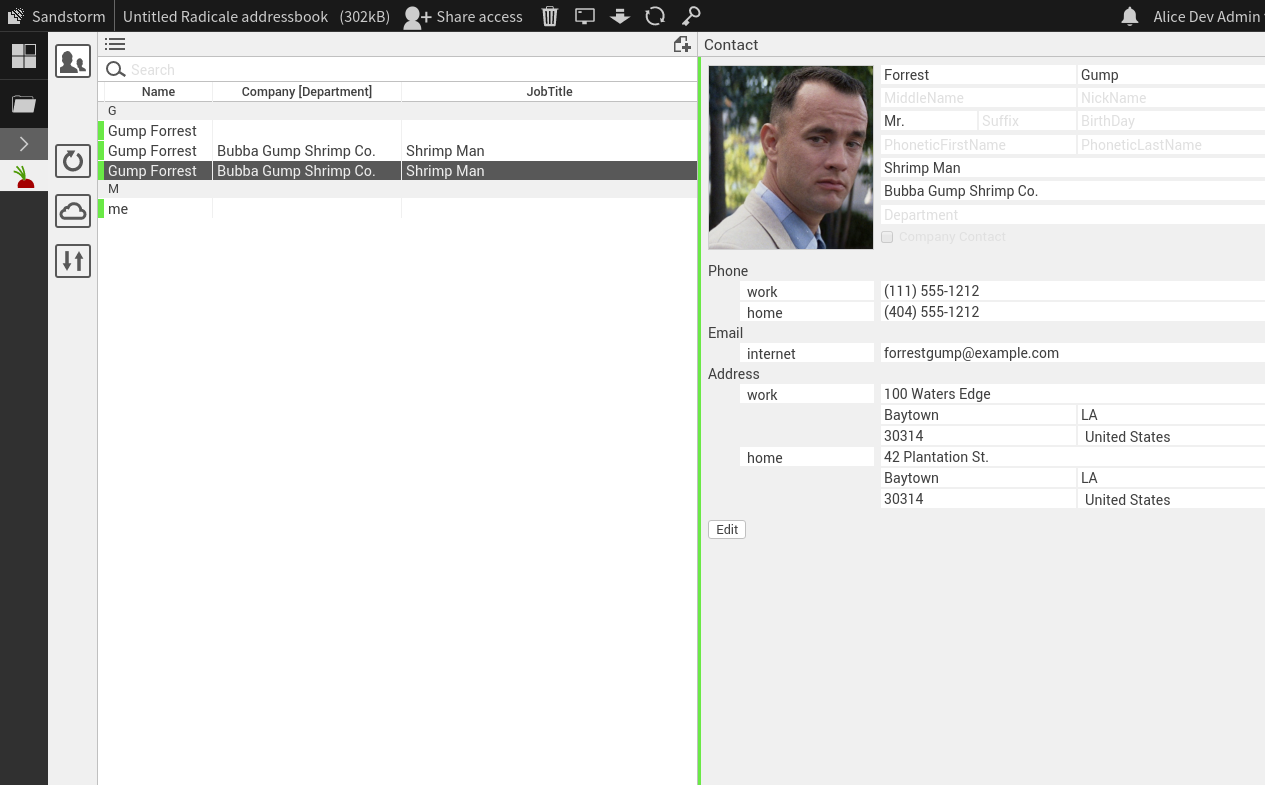This screenshot has width=1265, height=785.
Task: Open the list menu icon above Search
Action: coord(115,44)
